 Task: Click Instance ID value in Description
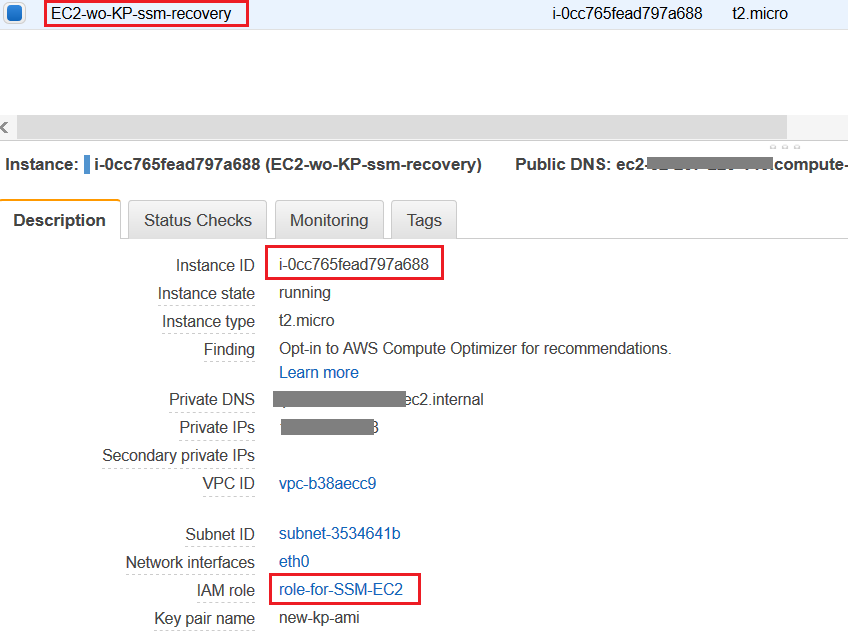[x=354, y=265]
